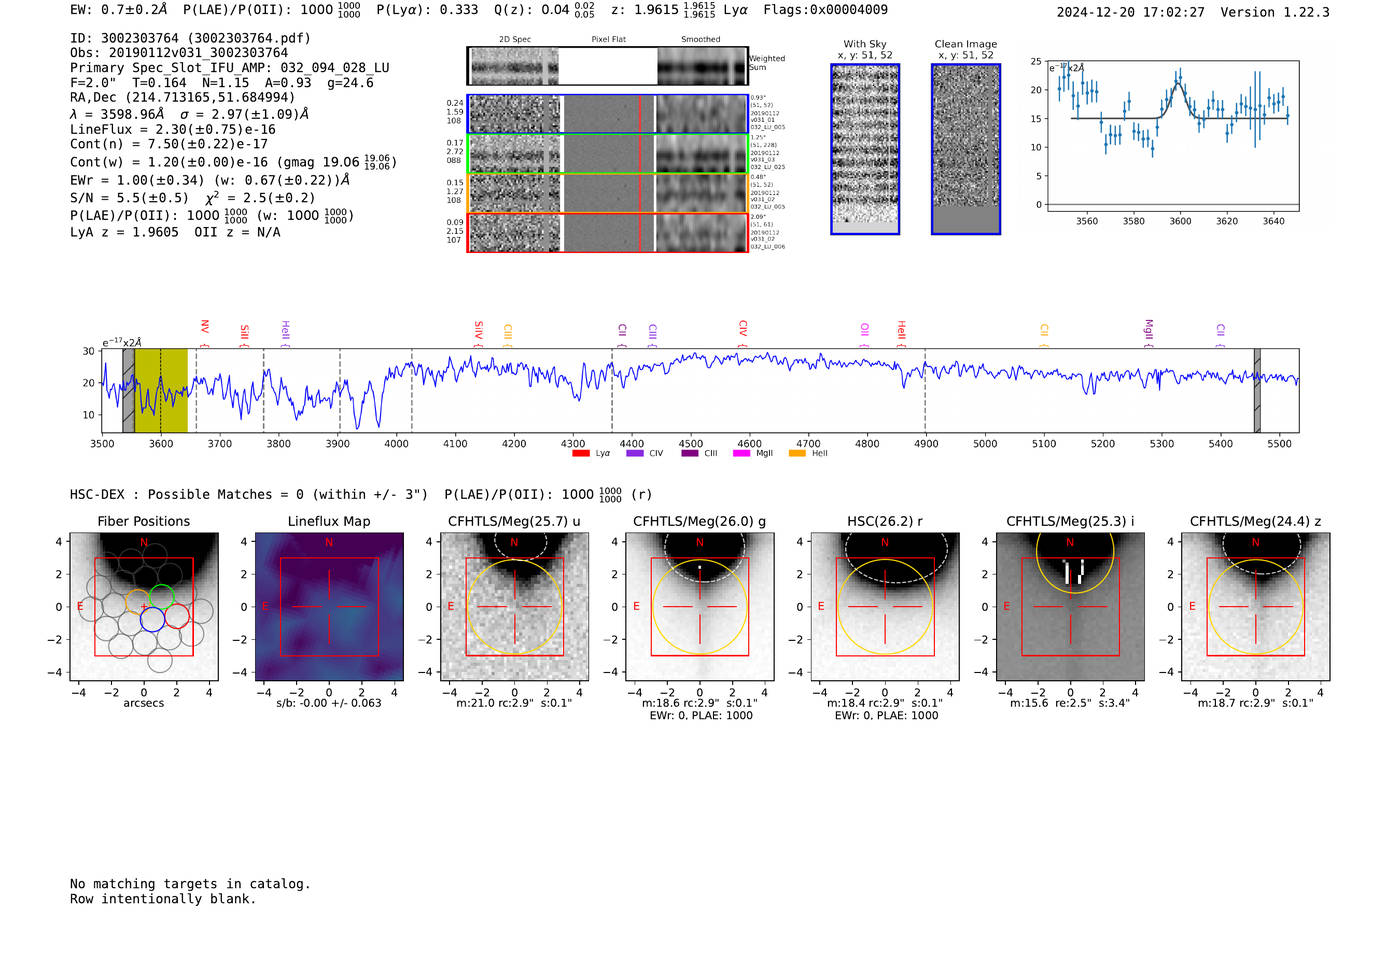
Task: Click the 'Row intentionally blank.' text
Action: coord(163,899)
